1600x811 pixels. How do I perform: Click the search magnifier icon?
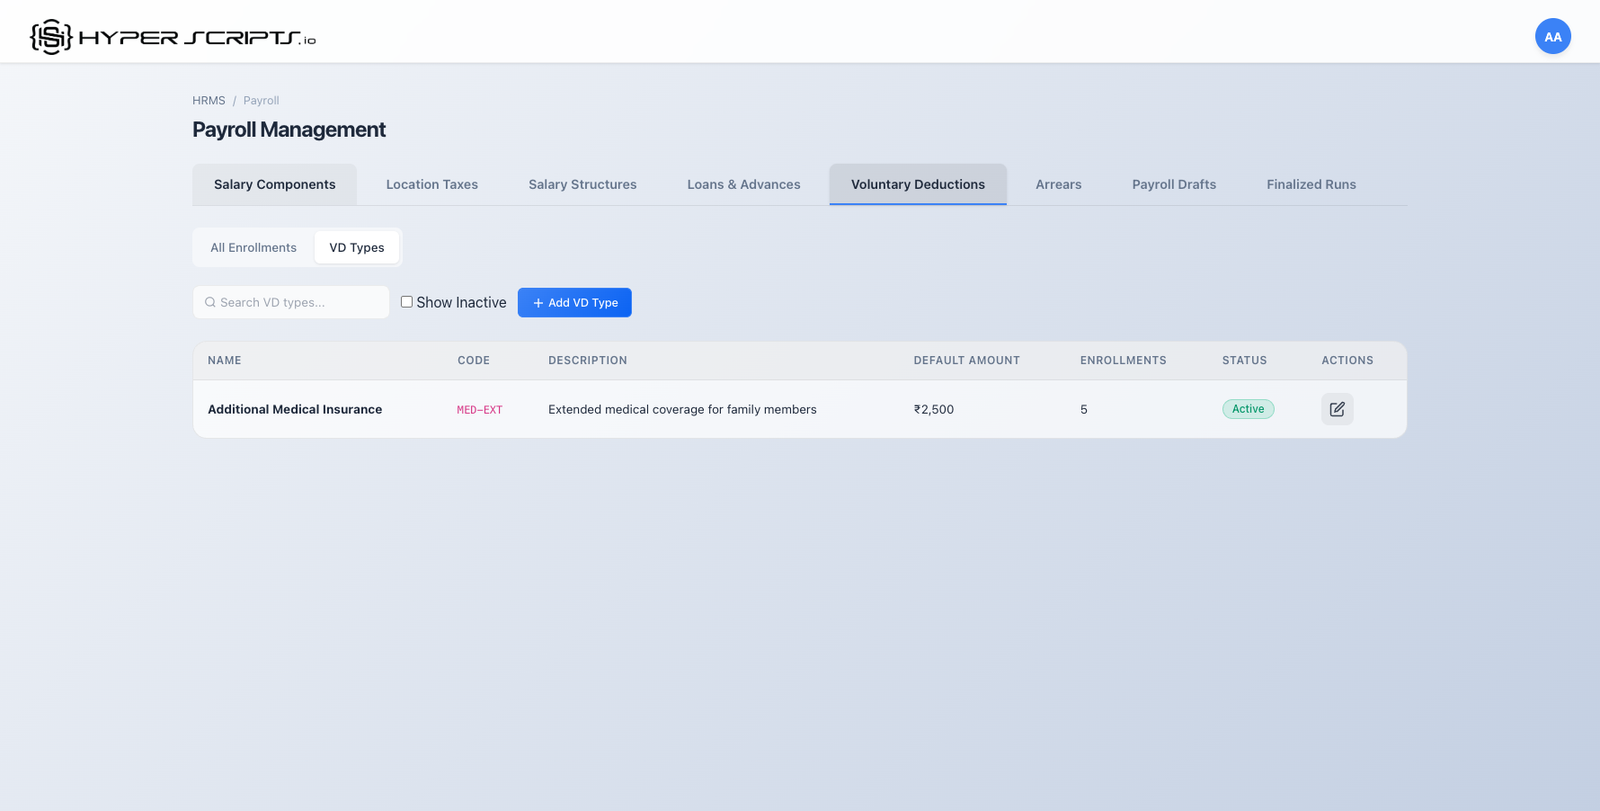point(210,302)
